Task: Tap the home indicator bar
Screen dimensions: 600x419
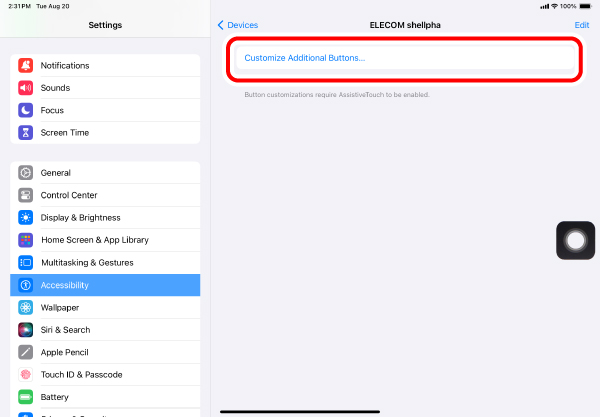Action: pos(300,412)
